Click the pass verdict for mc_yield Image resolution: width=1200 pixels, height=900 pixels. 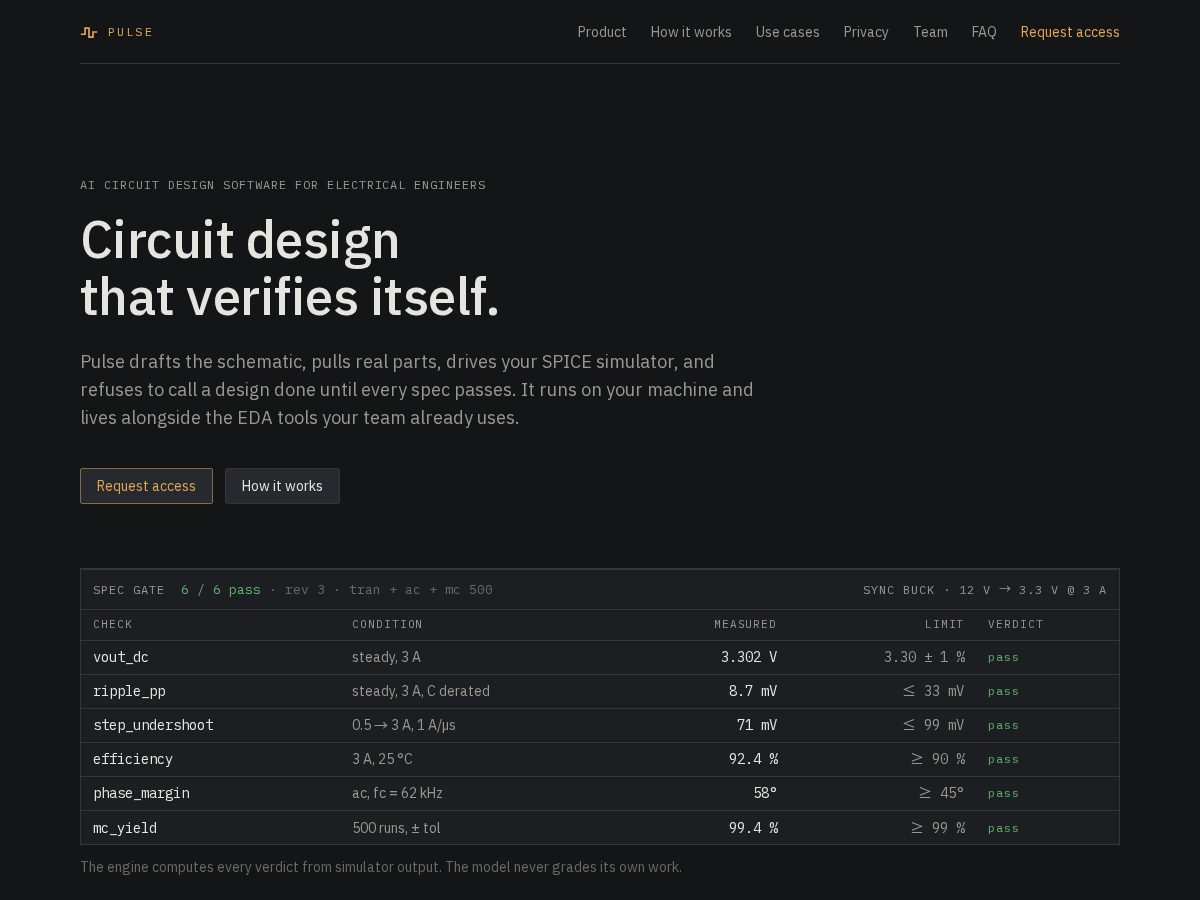point(1004,828)
